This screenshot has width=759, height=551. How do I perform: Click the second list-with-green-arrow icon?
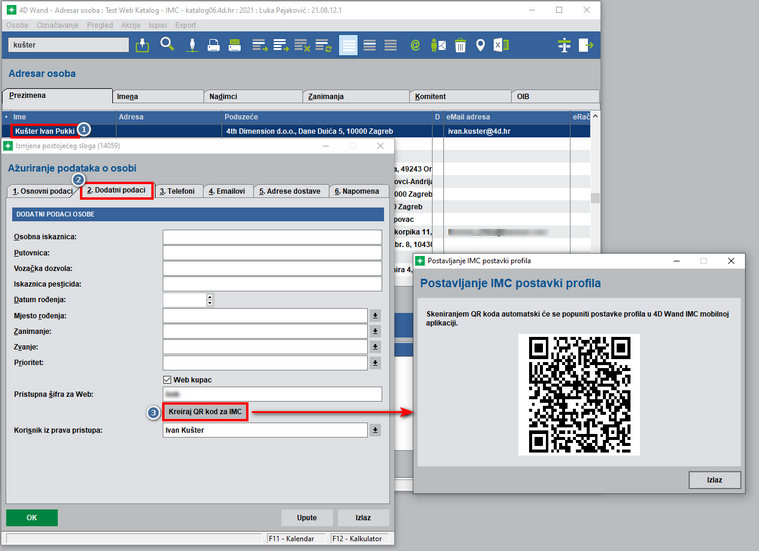(x=281, y=46)
